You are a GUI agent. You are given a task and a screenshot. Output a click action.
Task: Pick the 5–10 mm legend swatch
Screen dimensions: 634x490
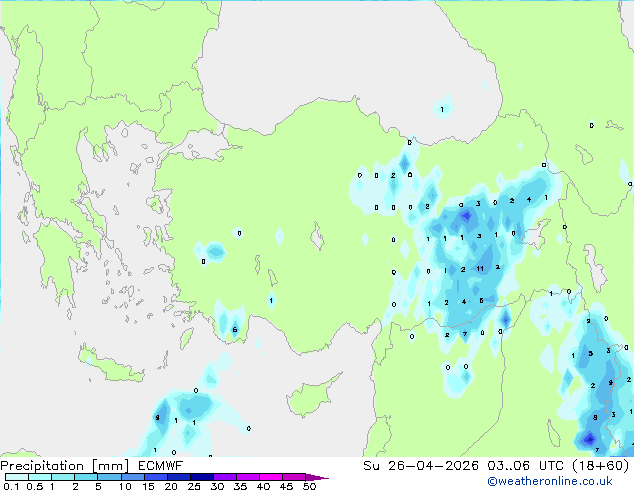pyautogui.click(x=110, y=477)
